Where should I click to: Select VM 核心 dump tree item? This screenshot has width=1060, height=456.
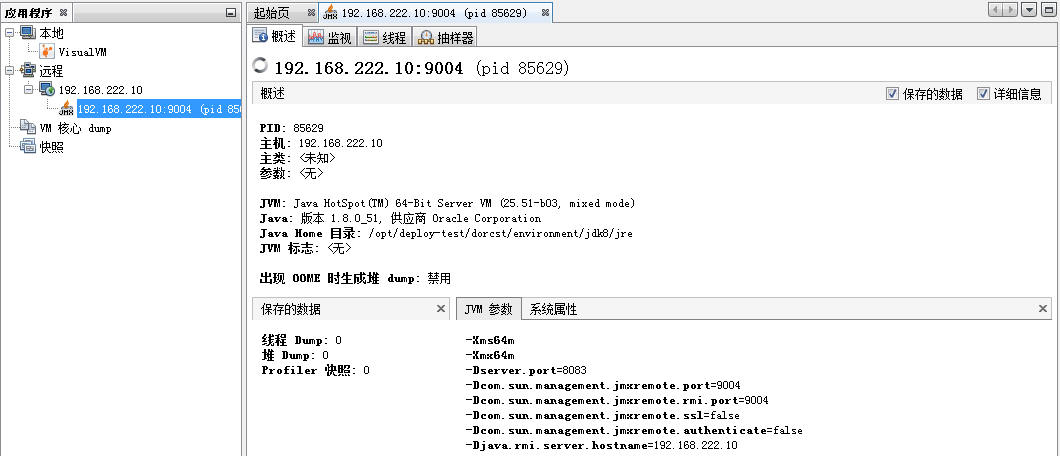[x=75, y=128]
